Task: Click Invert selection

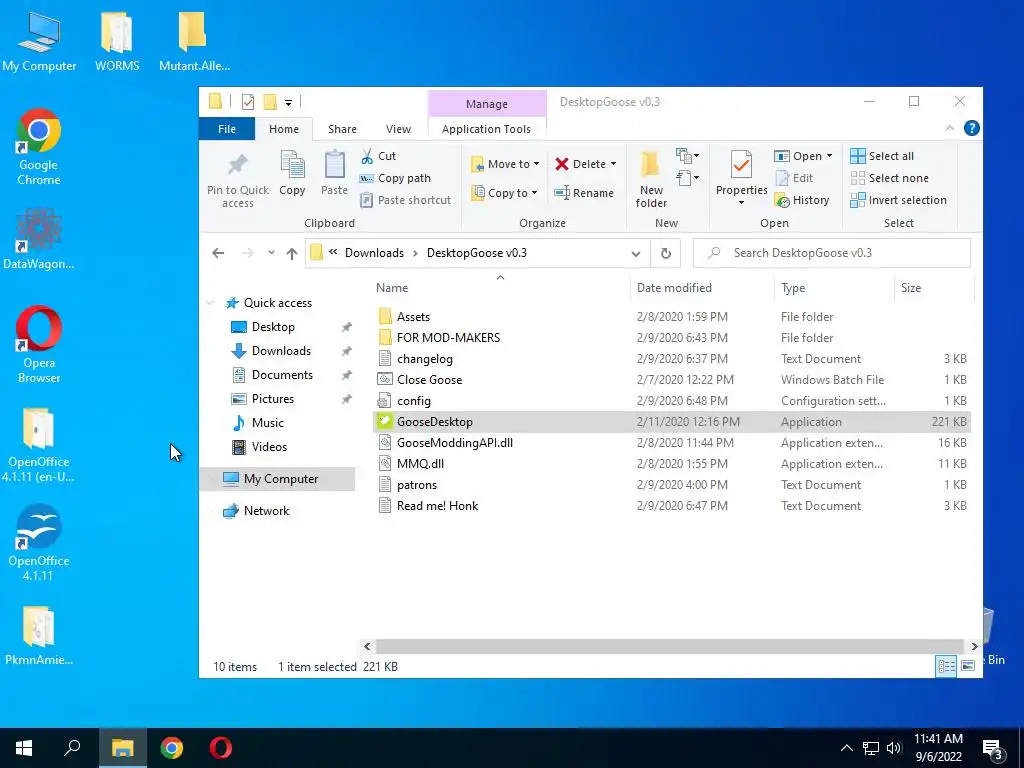Action: pyautogui.click(x=898, y=200)
